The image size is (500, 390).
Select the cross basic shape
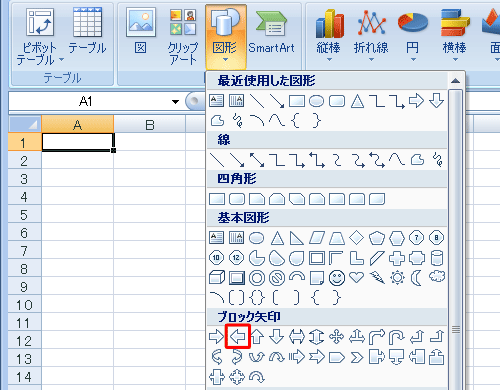[397, 258]
